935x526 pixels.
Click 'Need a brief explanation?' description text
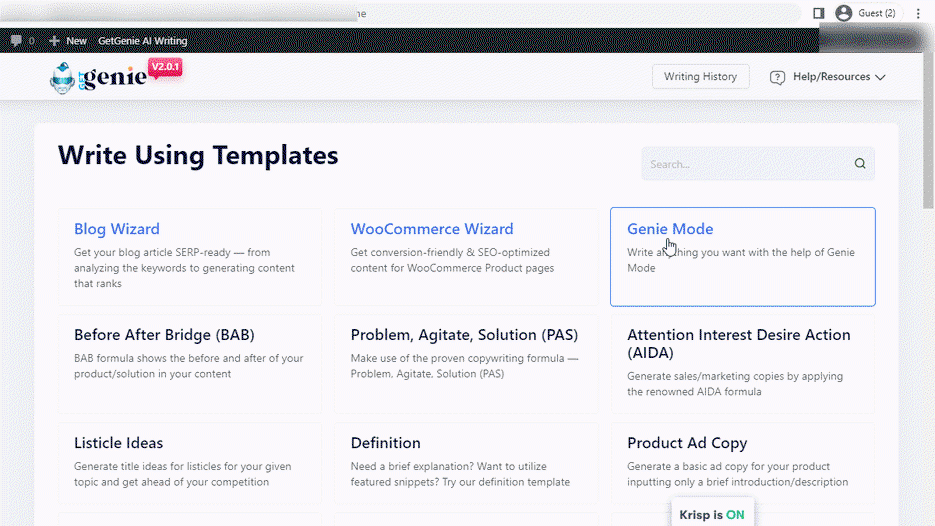coord(460,474)
